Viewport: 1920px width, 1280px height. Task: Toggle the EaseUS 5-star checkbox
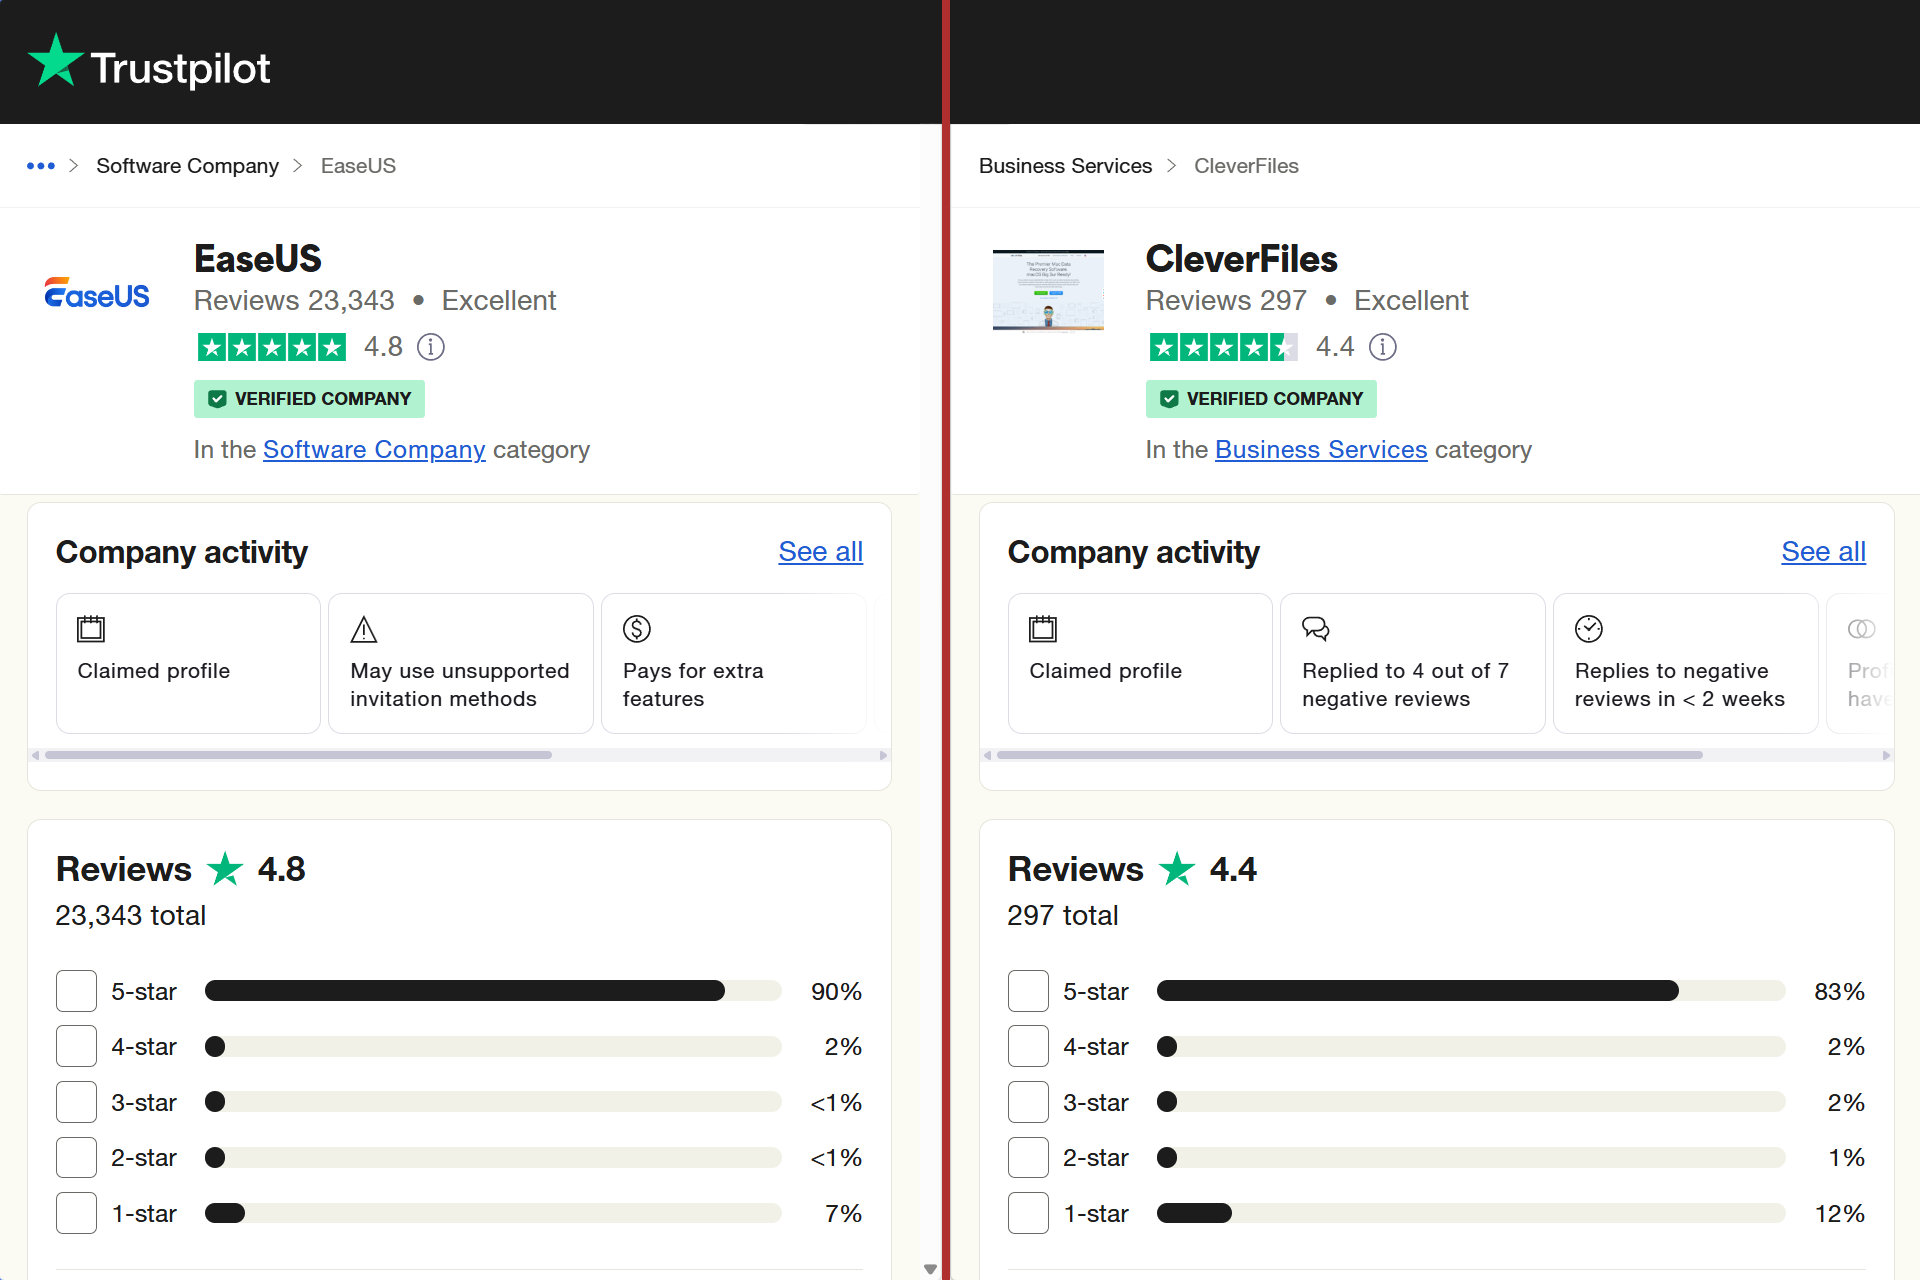(x=74, y=990)
